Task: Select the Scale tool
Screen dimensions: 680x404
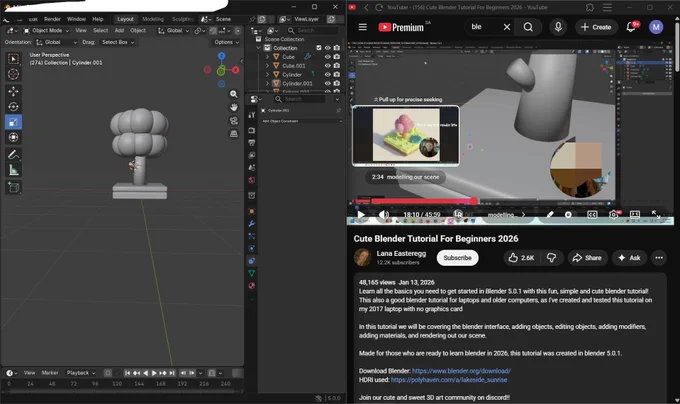Action: (13, 122)
